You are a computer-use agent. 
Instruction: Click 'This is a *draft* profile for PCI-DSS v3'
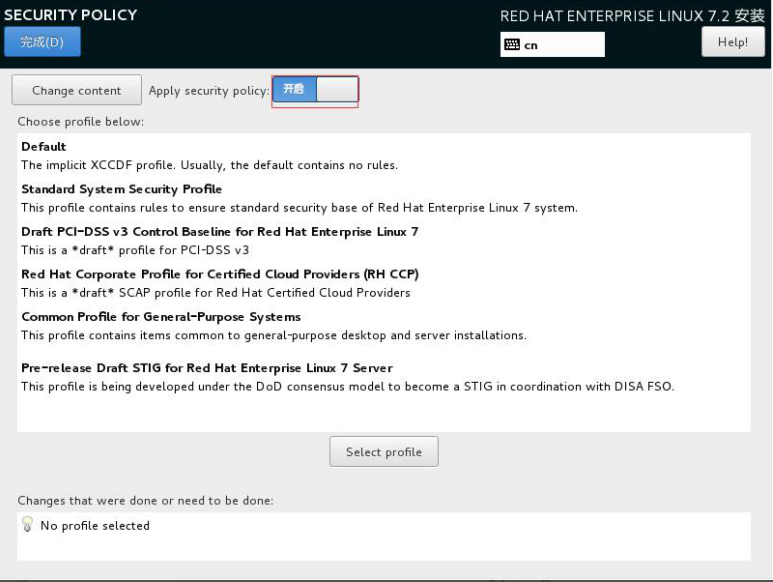click(x=135, y=250)
